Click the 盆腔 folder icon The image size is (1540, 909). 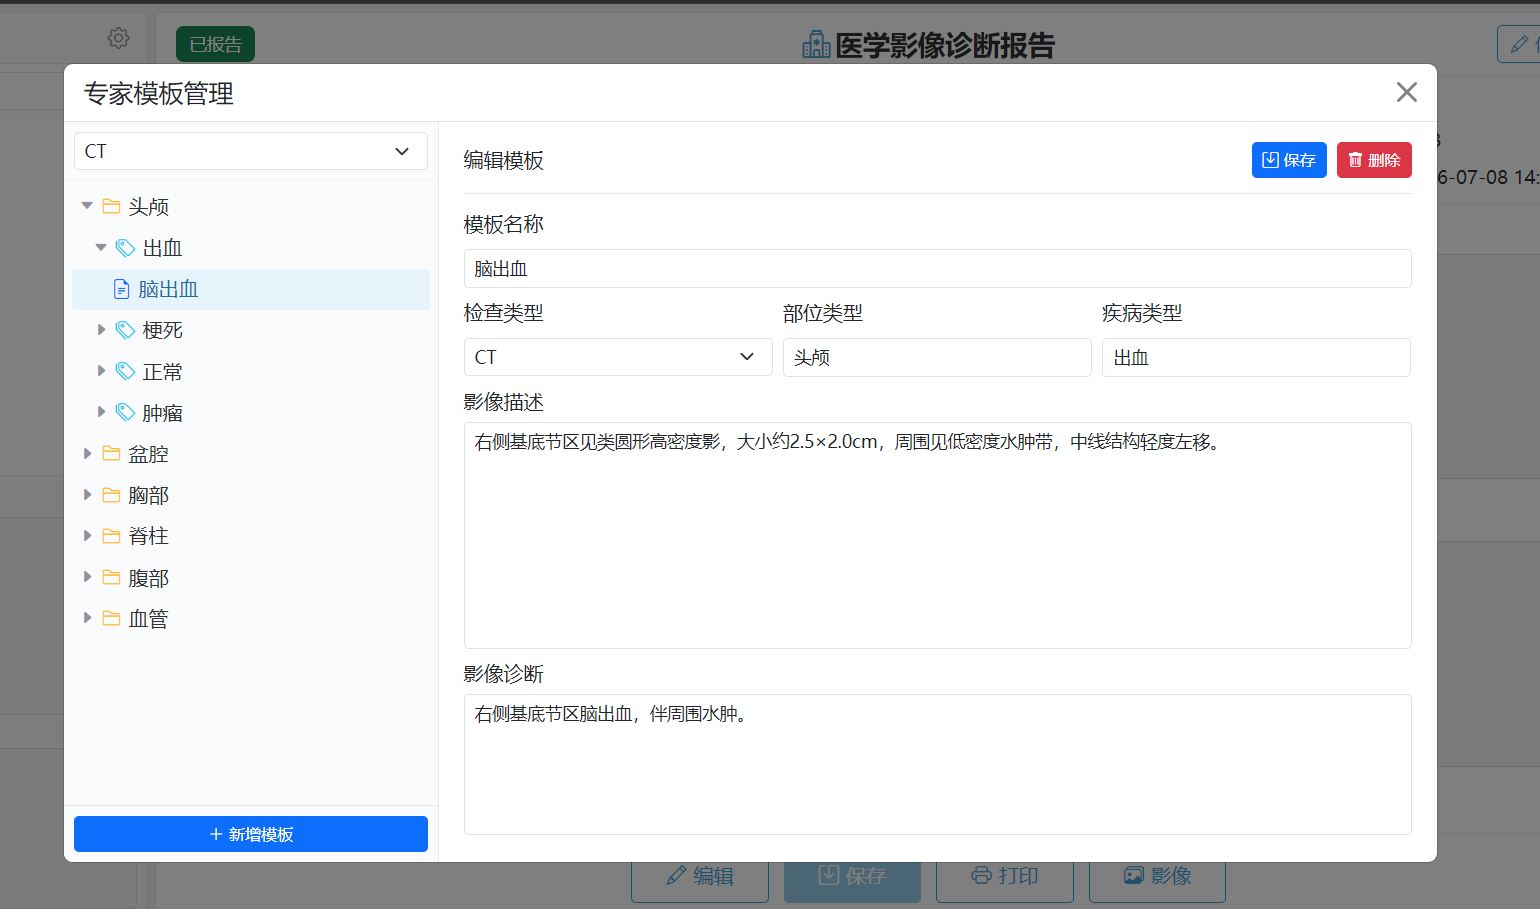[111, 453]
